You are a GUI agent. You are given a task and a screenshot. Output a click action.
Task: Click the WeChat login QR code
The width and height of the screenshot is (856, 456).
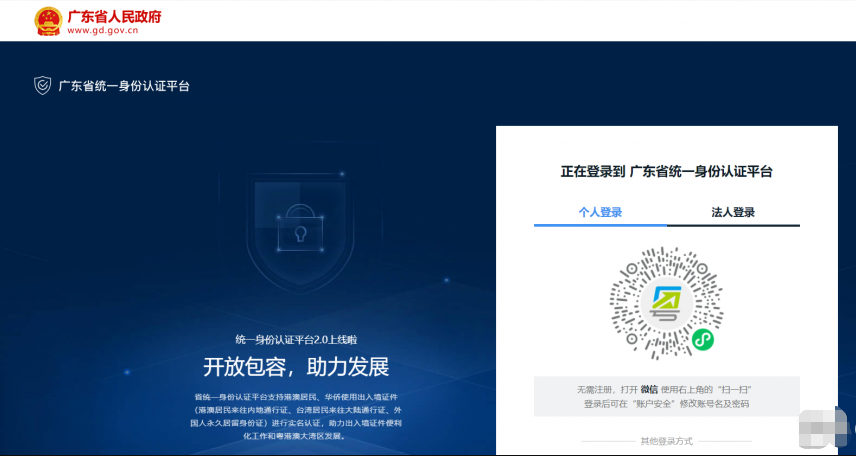pos(667,303)
